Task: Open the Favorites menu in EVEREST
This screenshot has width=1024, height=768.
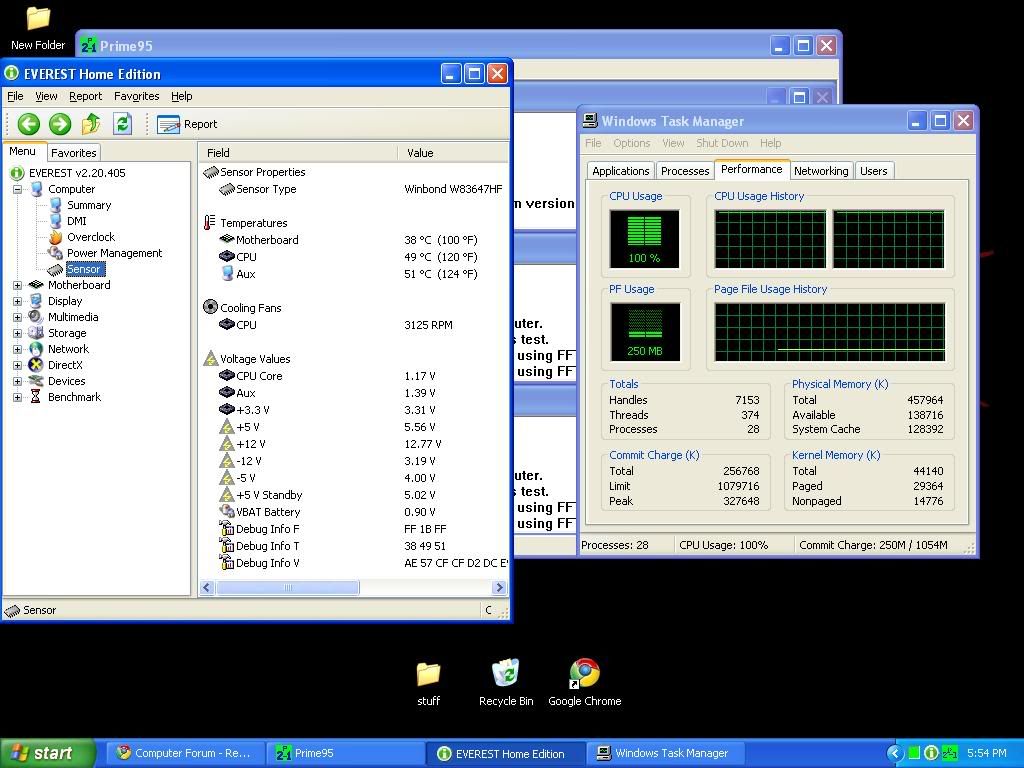Action: pyautogui.click(x=136, y=96)
